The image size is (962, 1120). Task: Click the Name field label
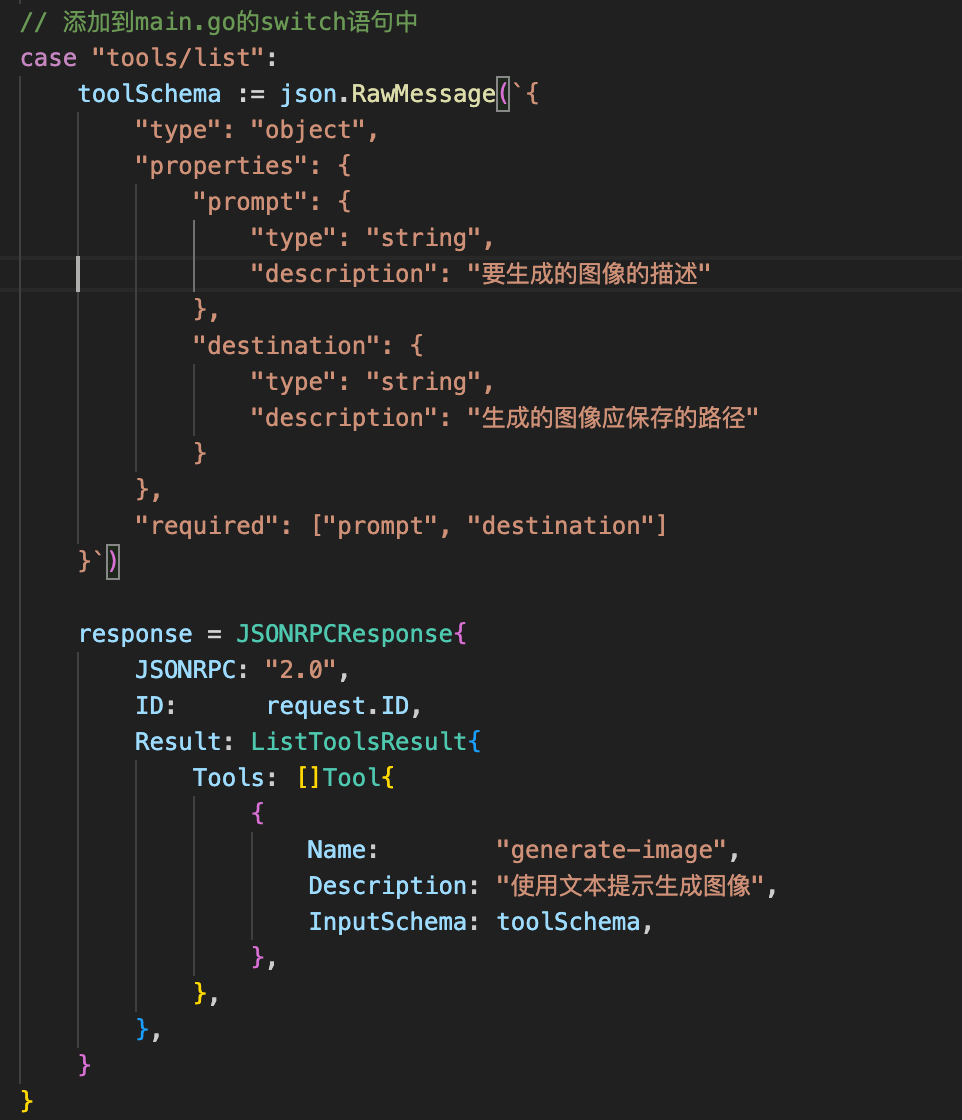(336, 849)
